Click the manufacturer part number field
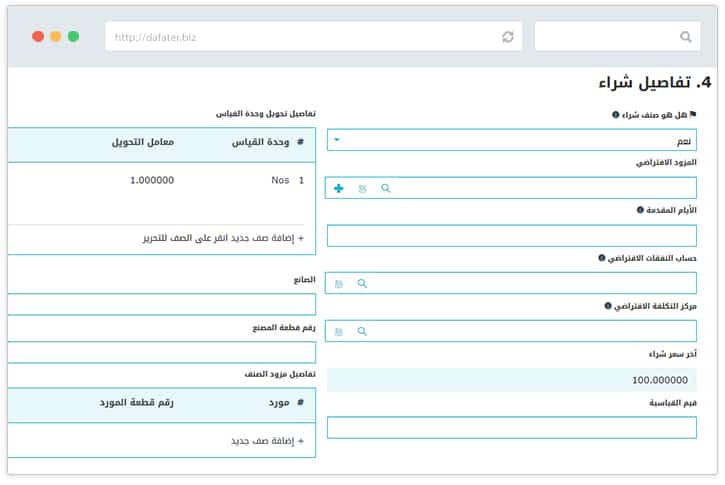Viewport: 725px width, 485px height. pos(161,352)
